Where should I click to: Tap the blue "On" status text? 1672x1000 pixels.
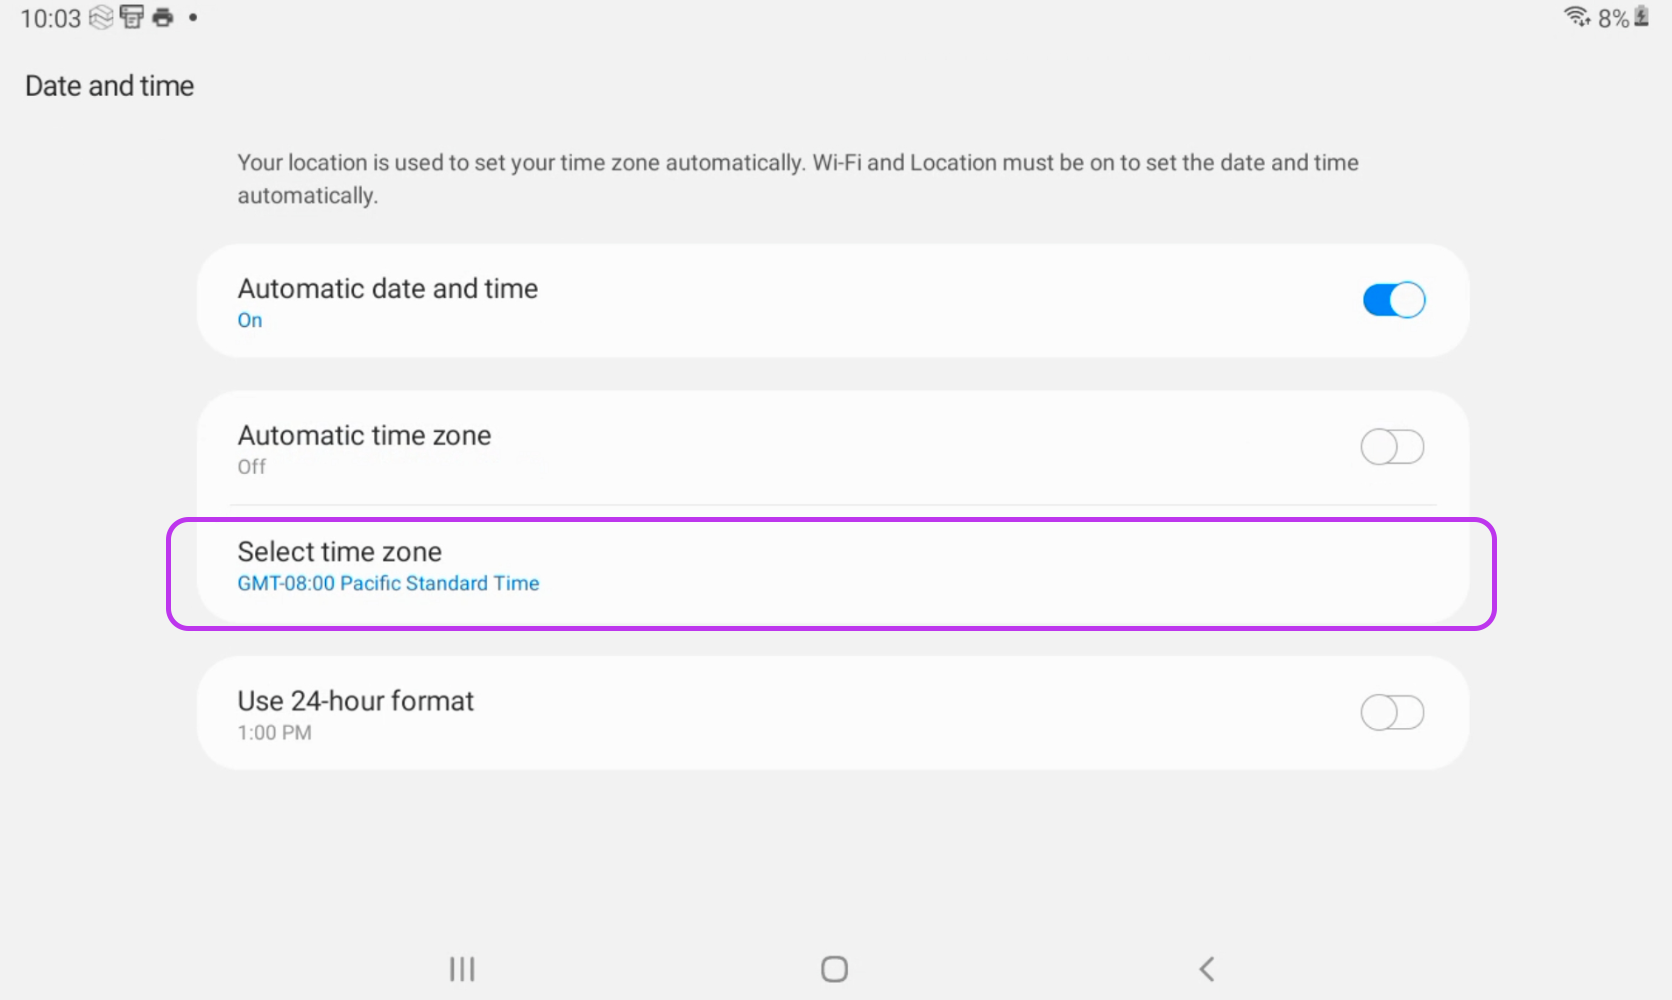[x=250, y=321]
